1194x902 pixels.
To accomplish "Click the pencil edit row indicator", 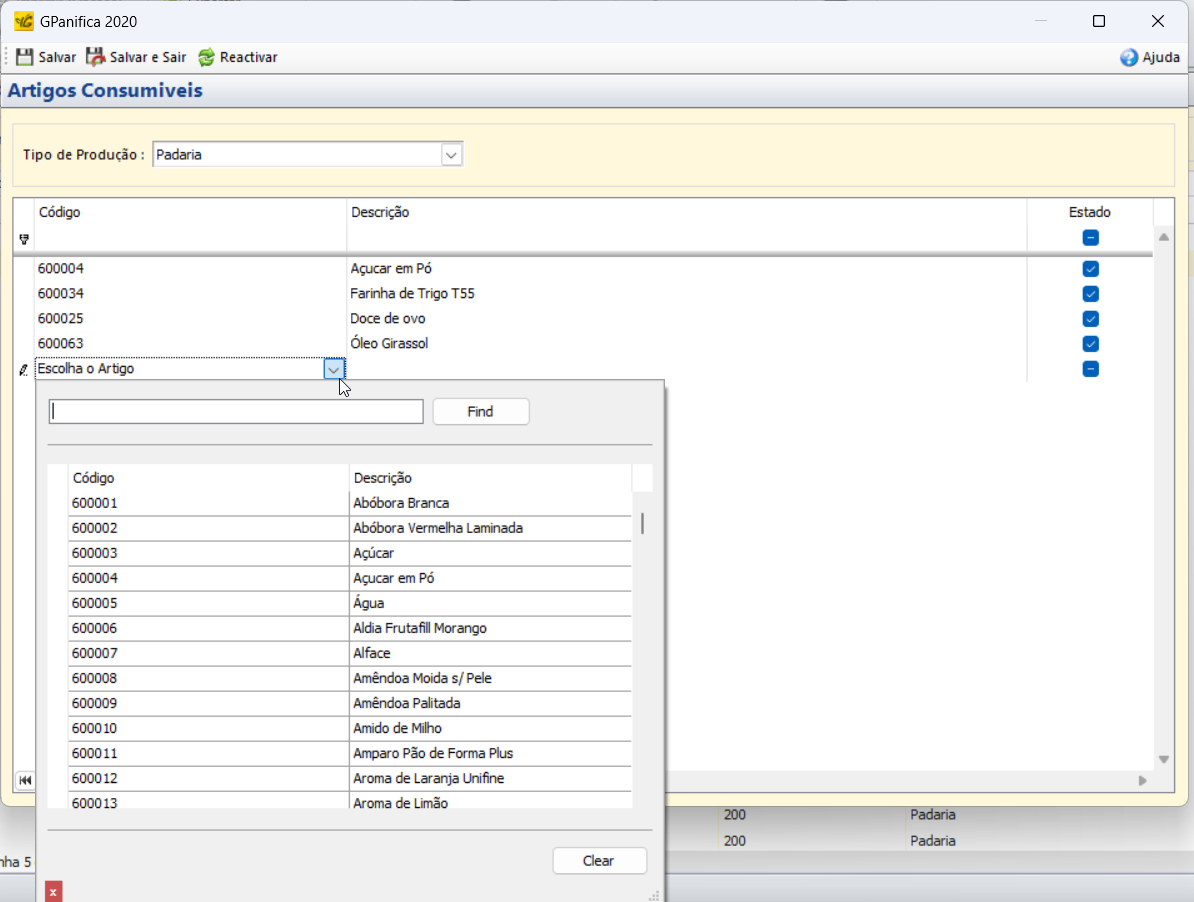I will (x=24, y=369).
